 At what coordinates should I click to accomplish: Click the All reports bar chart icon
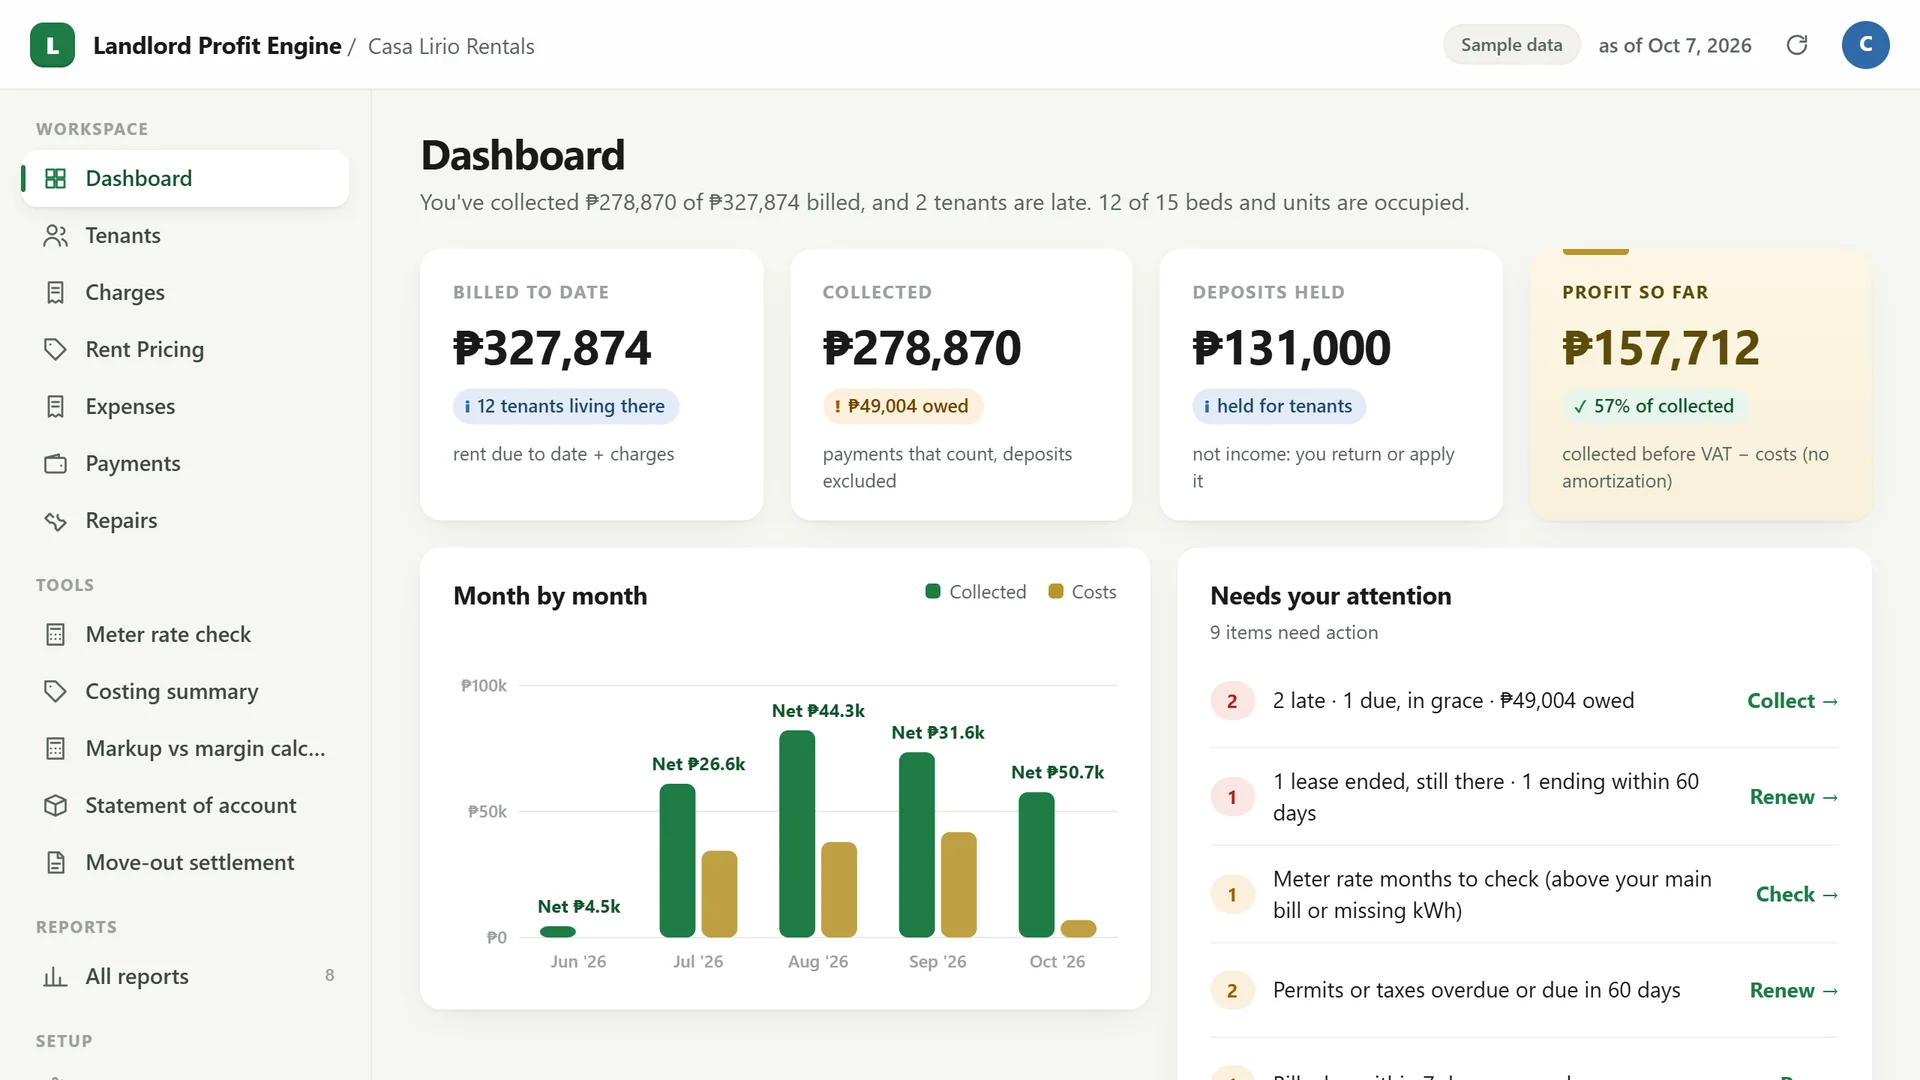(56, 976)
